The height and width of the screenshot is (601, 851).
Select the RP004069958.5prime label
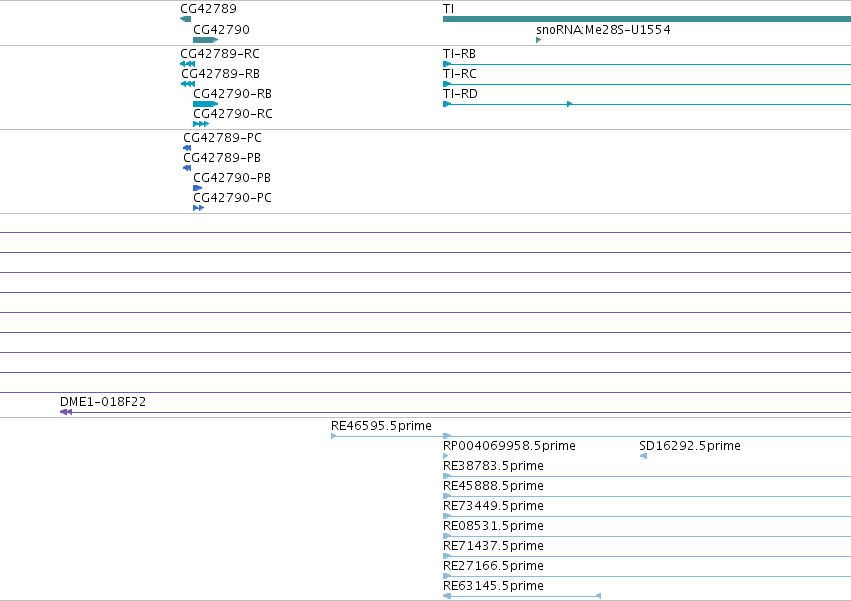click(x=509, y=446)
